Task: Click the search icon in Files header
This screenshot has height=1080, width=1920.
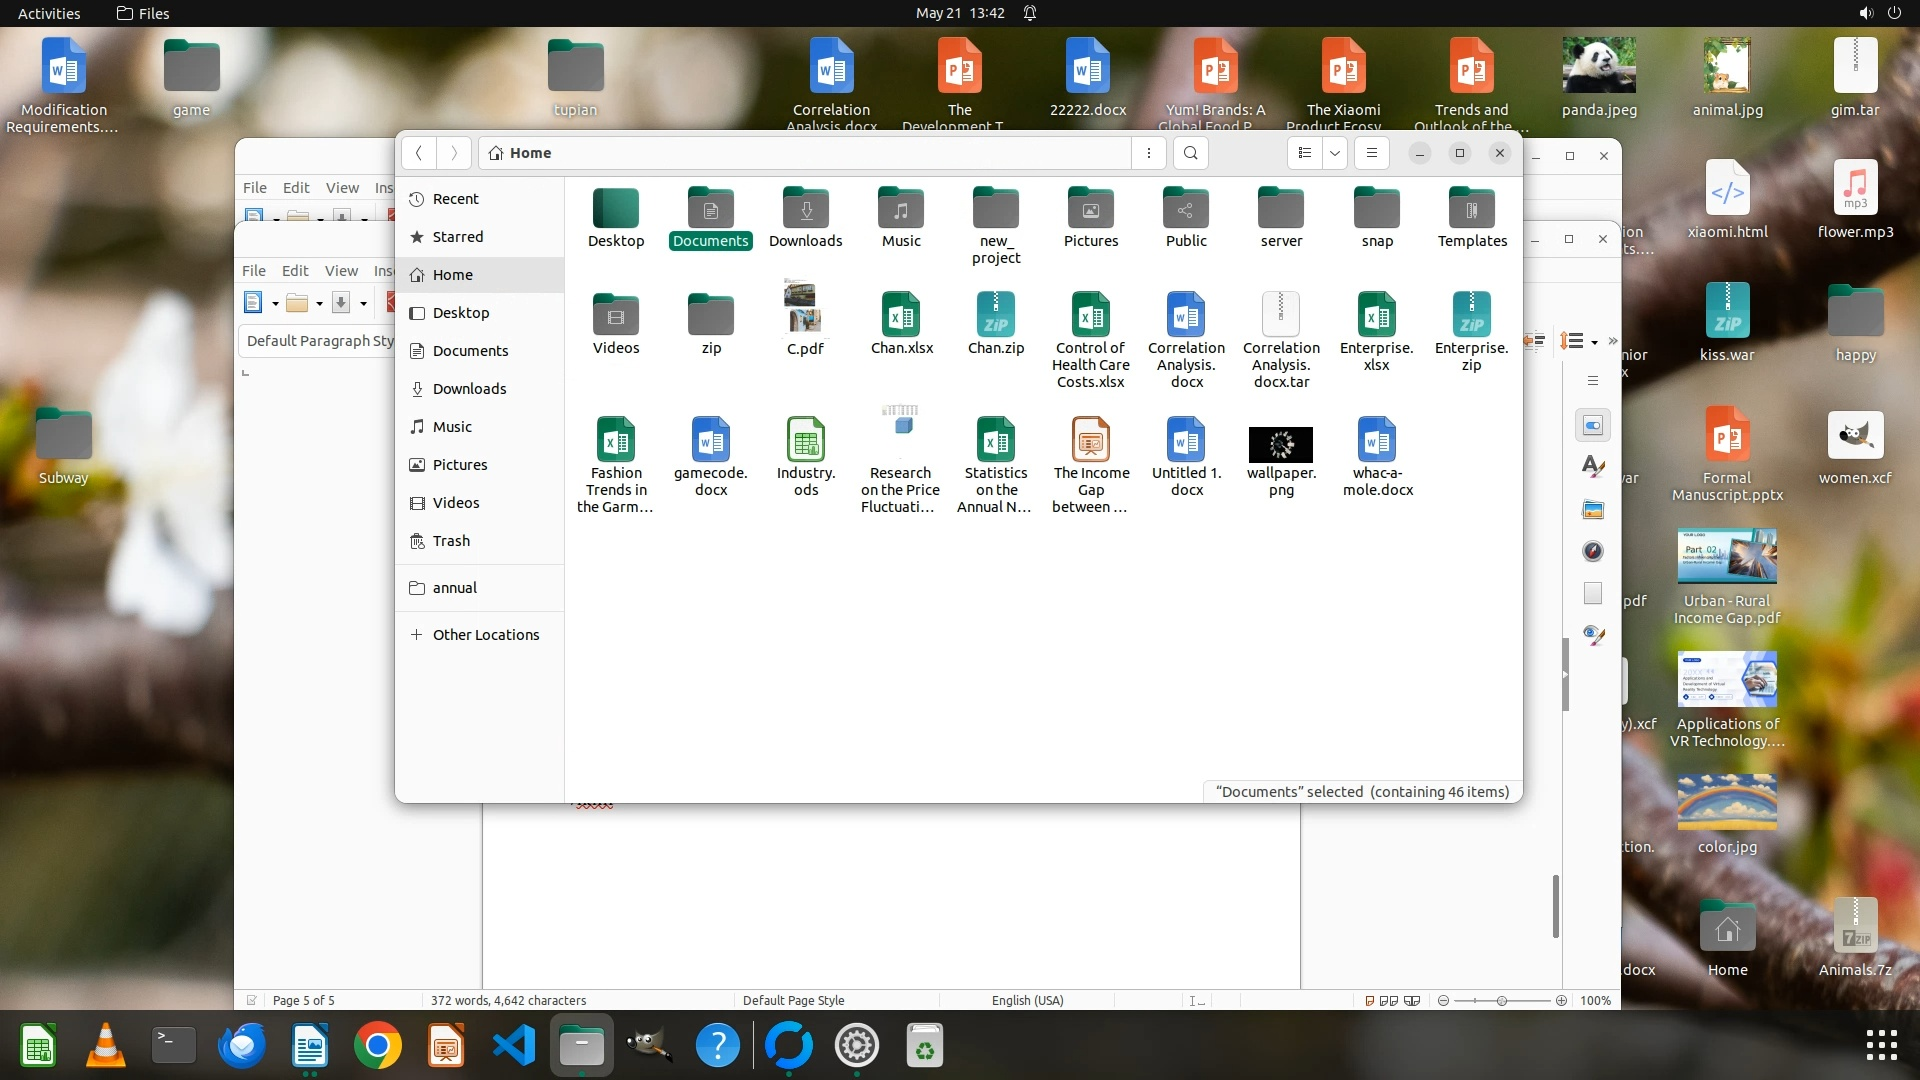Action: (1190, 153)
